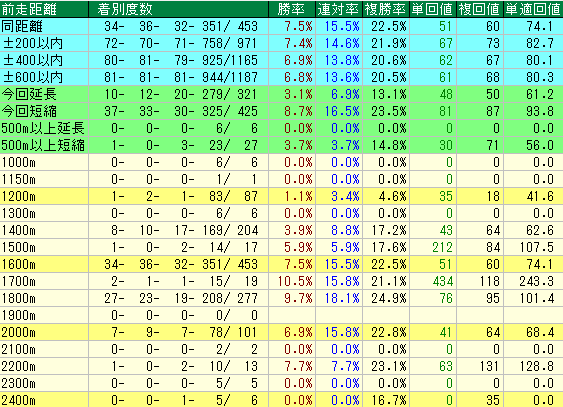Click the 2400m row label
The height and width of the screenshot is (407, 563).
(x=19, y=400)
